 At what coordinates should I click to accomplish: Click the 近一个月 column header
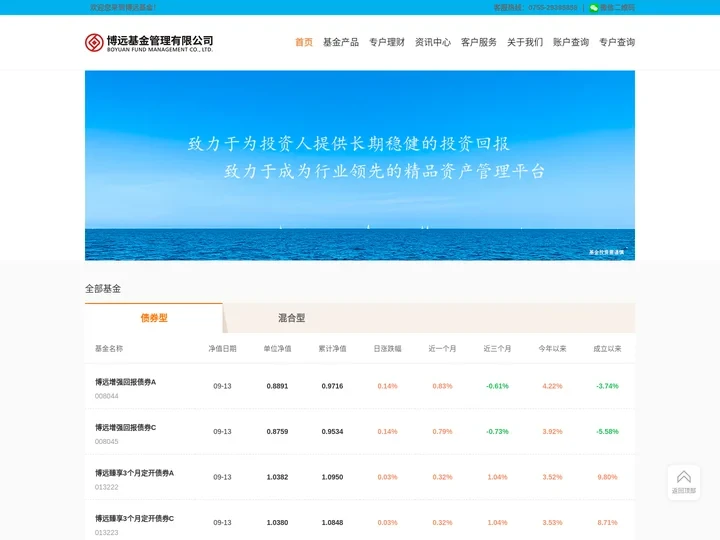click(442, 349)
